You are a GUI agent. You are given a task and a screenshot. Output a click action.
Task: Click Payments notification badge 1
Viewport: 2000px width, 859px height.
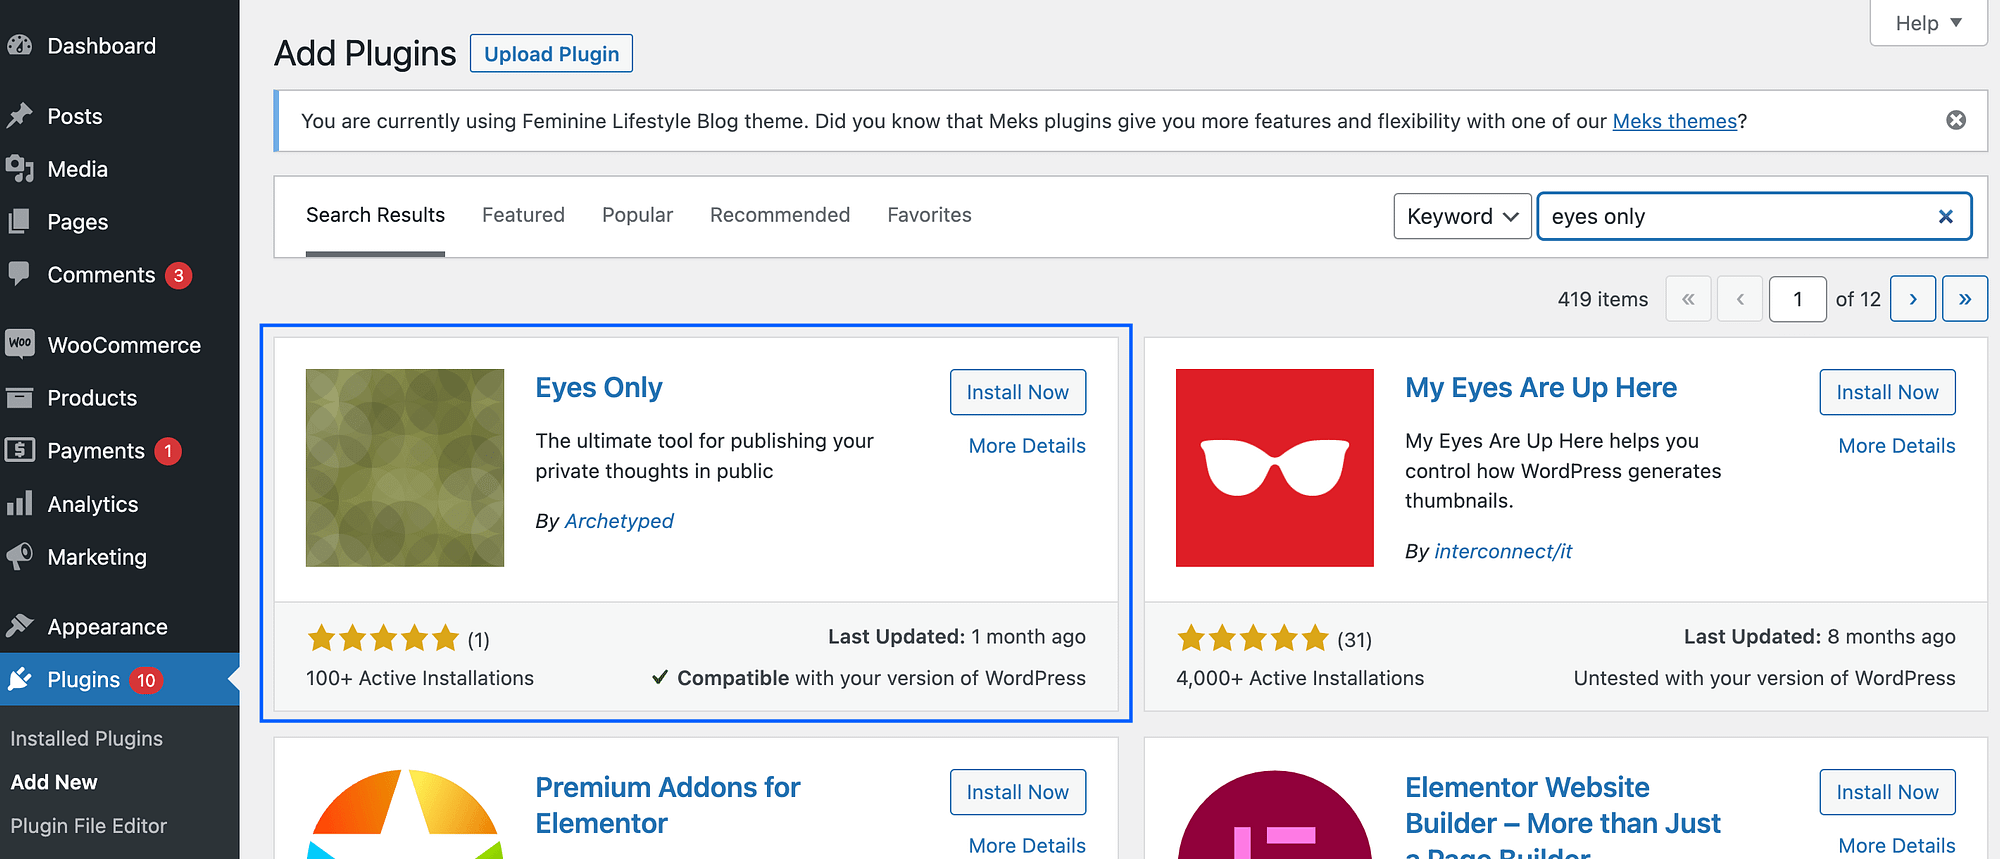[x=168, y=451]
